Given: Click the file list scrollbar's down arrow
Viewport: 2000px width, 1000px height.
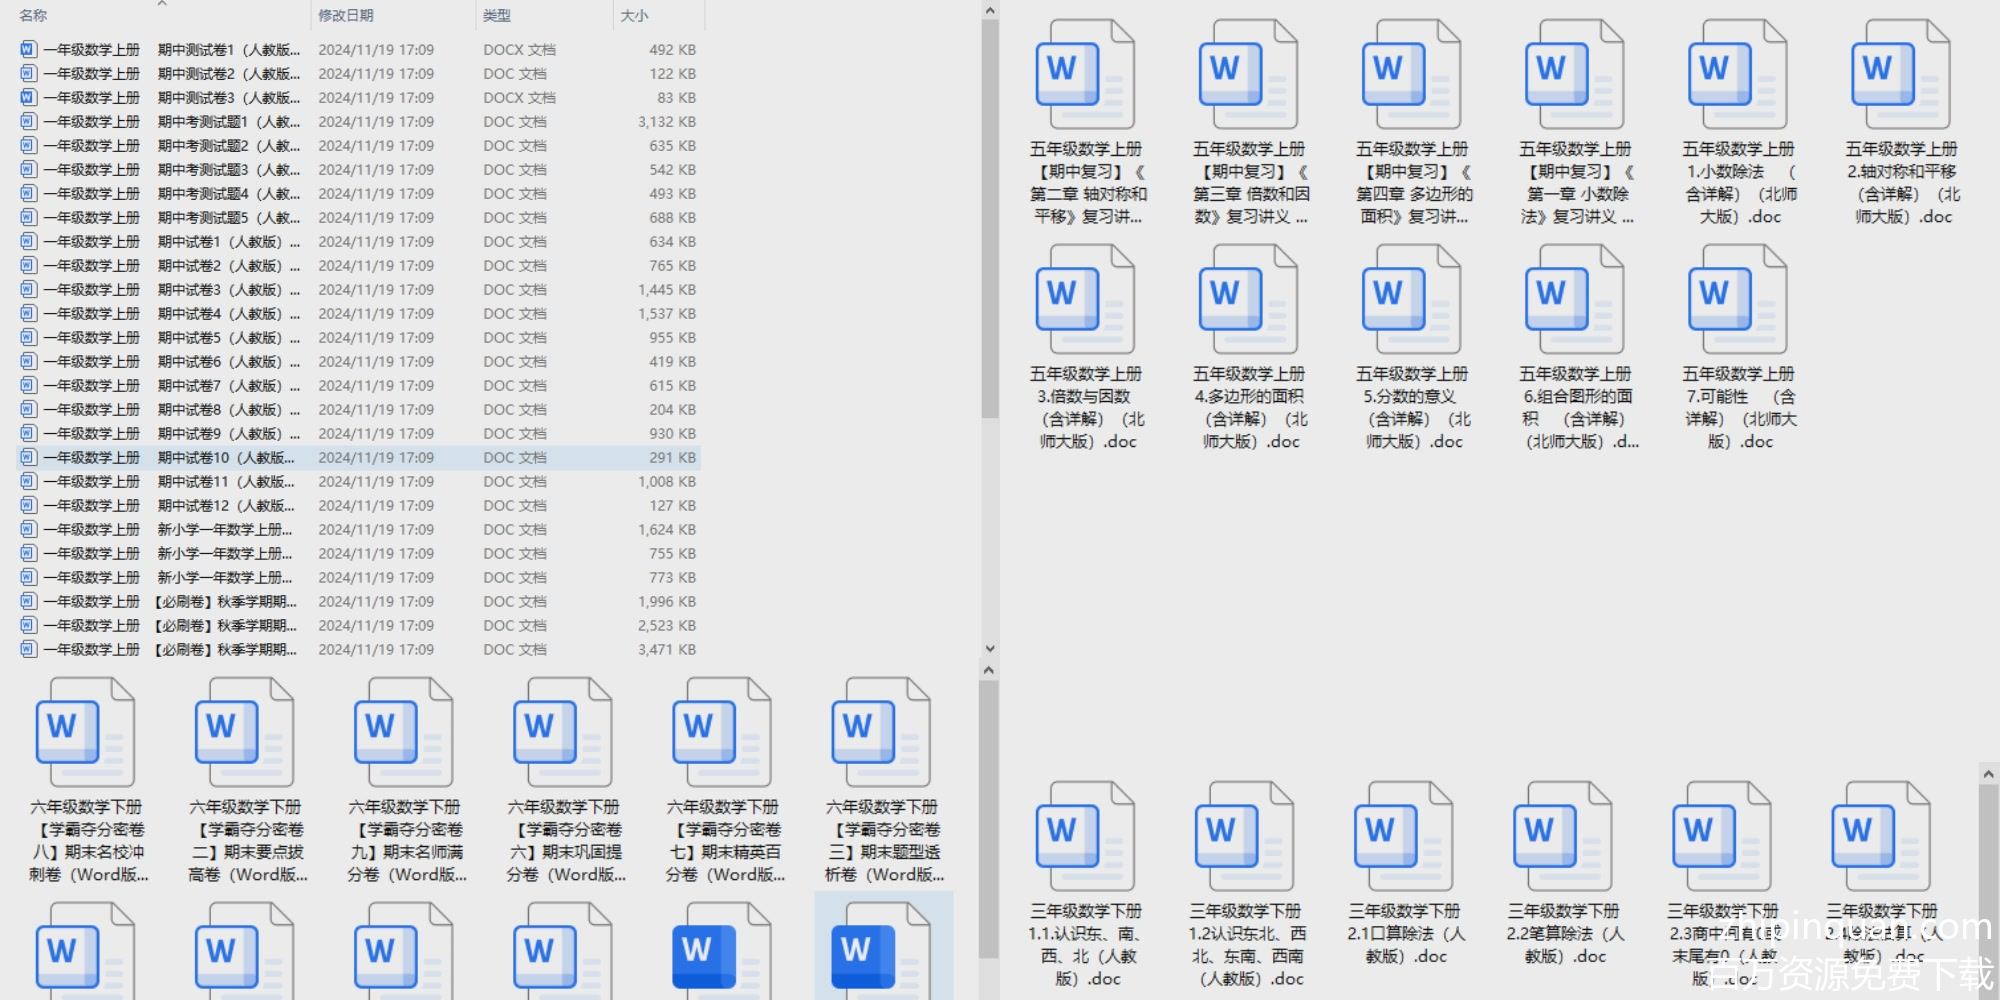Looking at the screenshot, I should click(x=989, y=648).
